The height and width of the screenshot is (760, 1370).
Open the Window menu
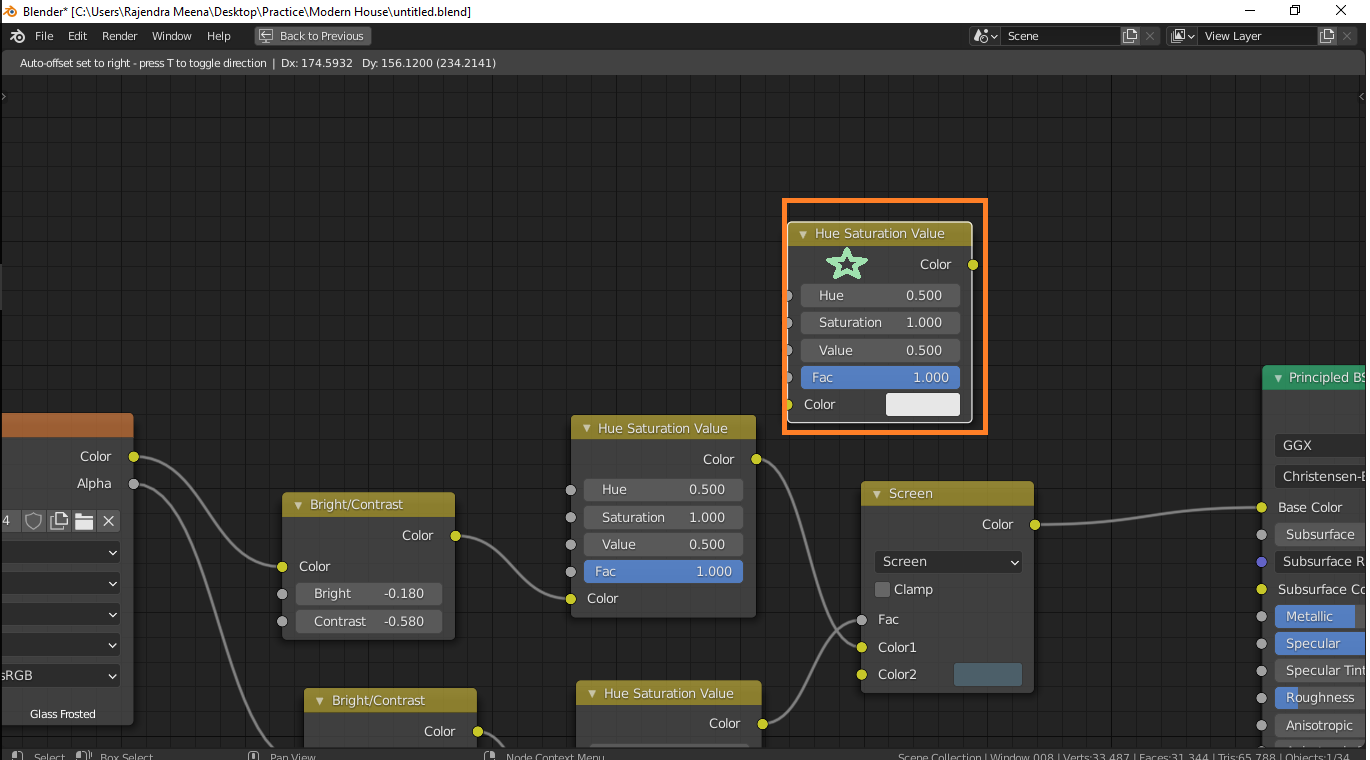(172, 36)
